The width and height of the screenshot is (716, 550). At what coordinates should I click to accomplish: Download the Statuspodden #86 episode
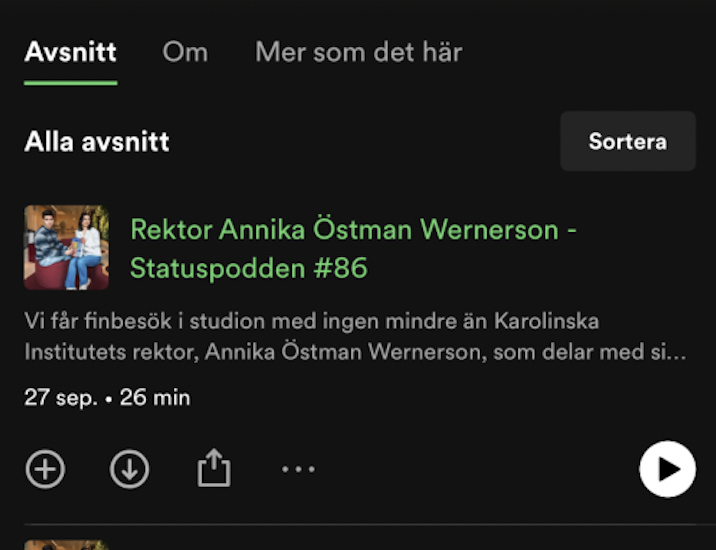pyautogui.click(x=129, y=469)
